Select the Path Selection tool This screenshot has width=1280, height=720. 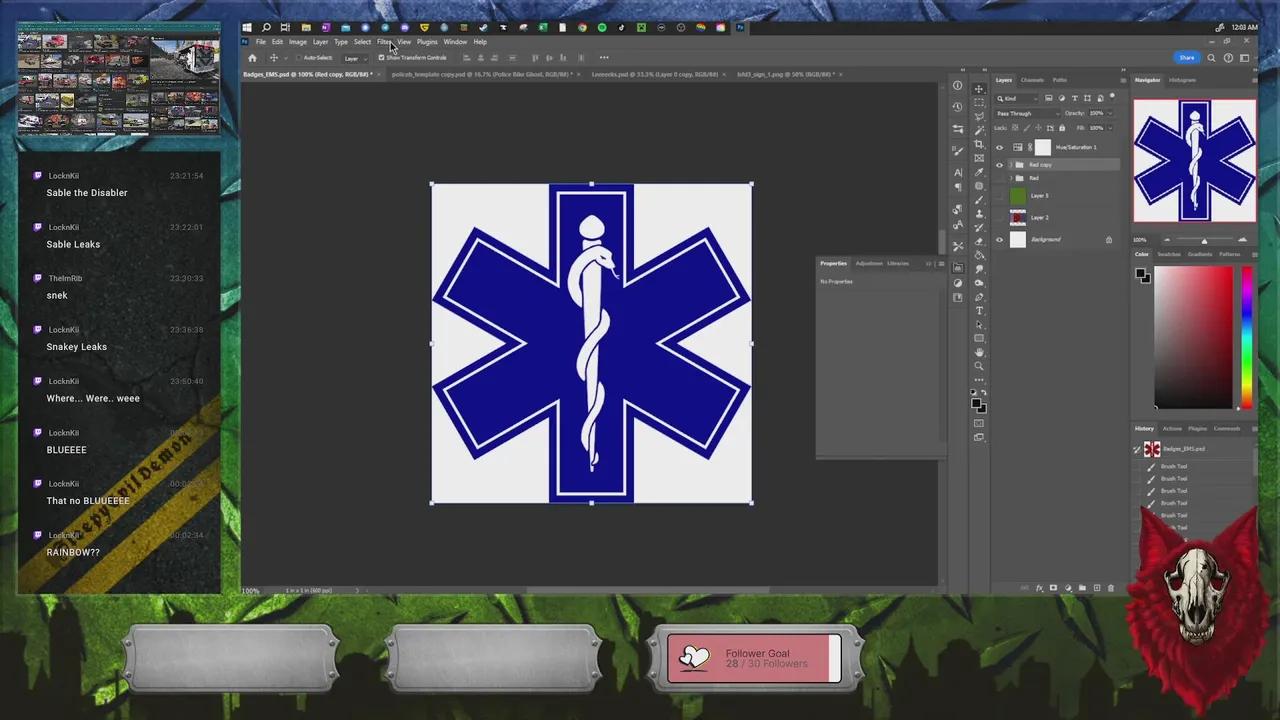click(x=979, y=324)
